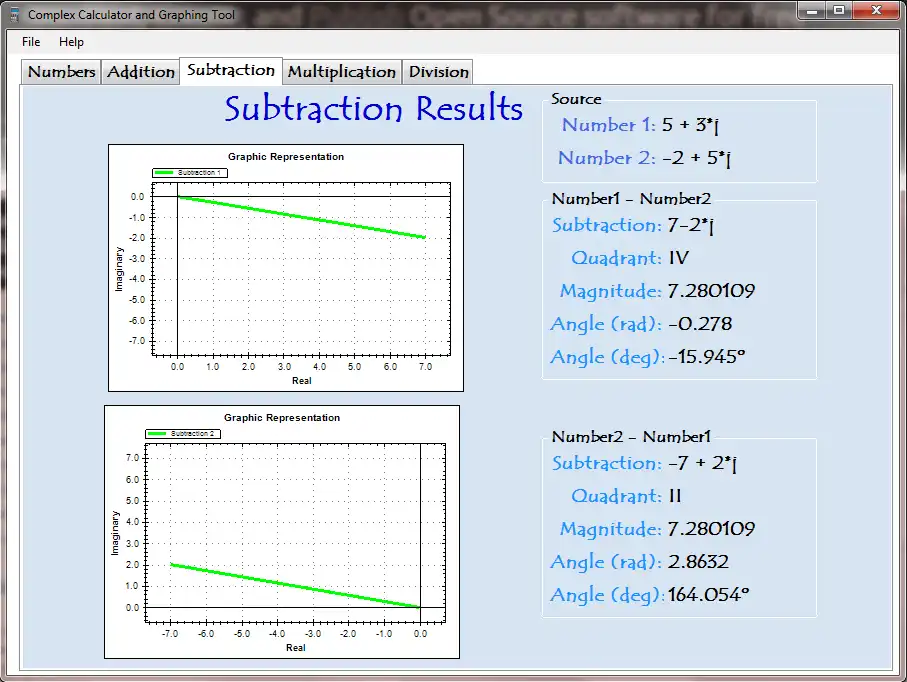This screenshot has width=907, height=682.
Task: Go to the Multiplication tab
Action: (x=342, y=72)
